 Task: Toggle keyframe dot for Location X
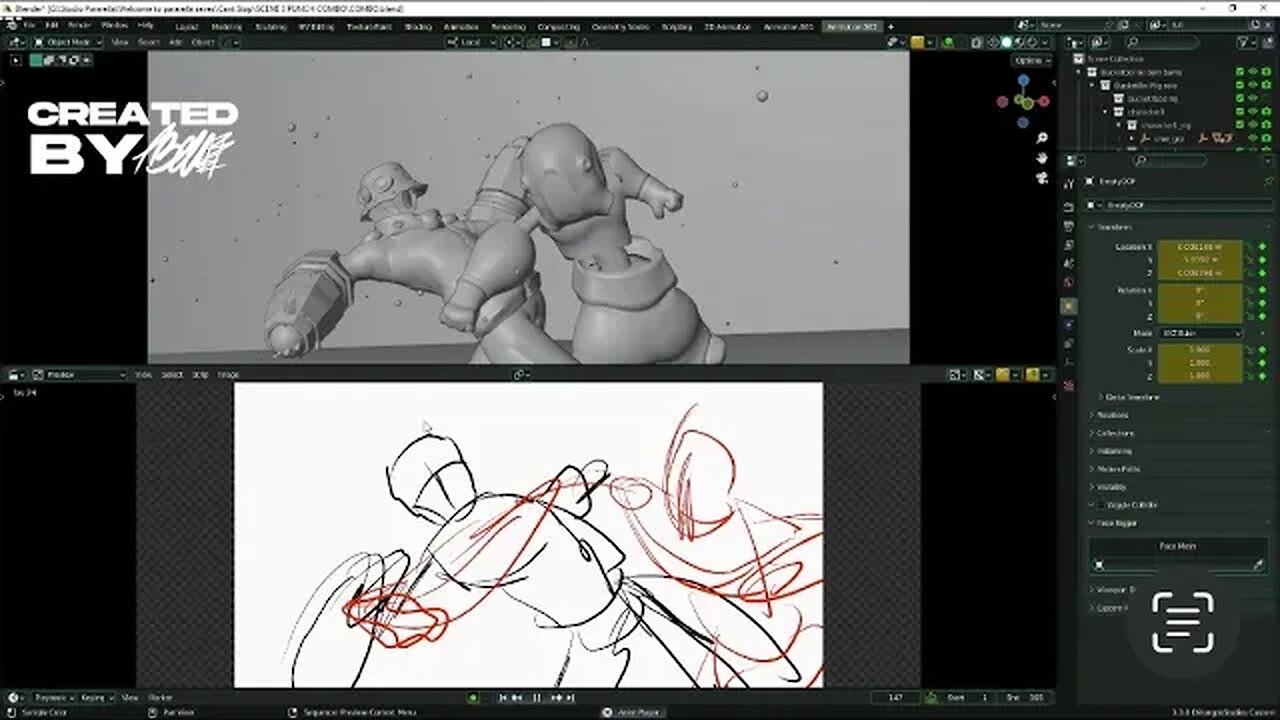pos(1262,246)
